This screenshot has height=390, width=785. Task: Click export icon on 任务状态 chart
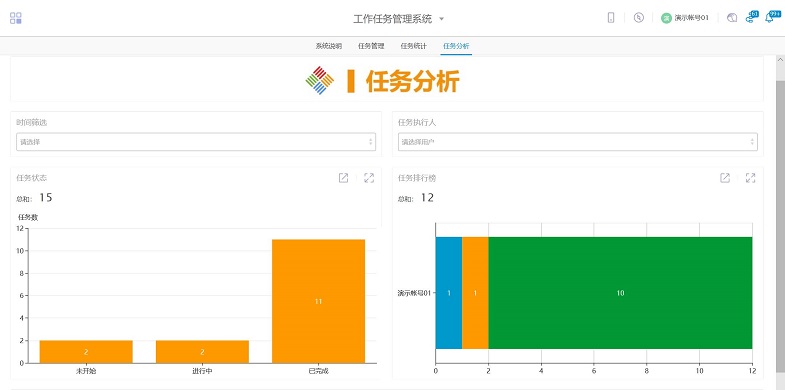click(x=343, y=178)
